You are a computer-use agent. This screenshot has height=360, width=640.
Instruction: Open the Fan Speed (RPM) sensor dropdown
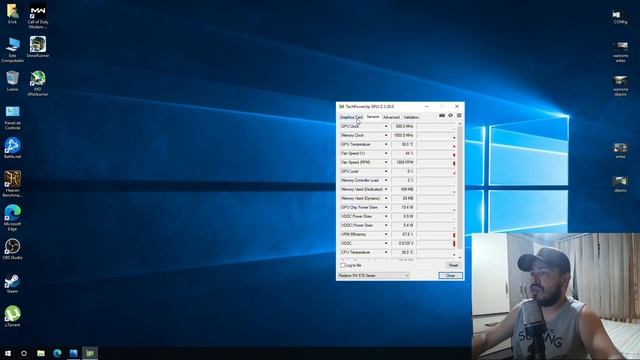click(x=386, y=162)
